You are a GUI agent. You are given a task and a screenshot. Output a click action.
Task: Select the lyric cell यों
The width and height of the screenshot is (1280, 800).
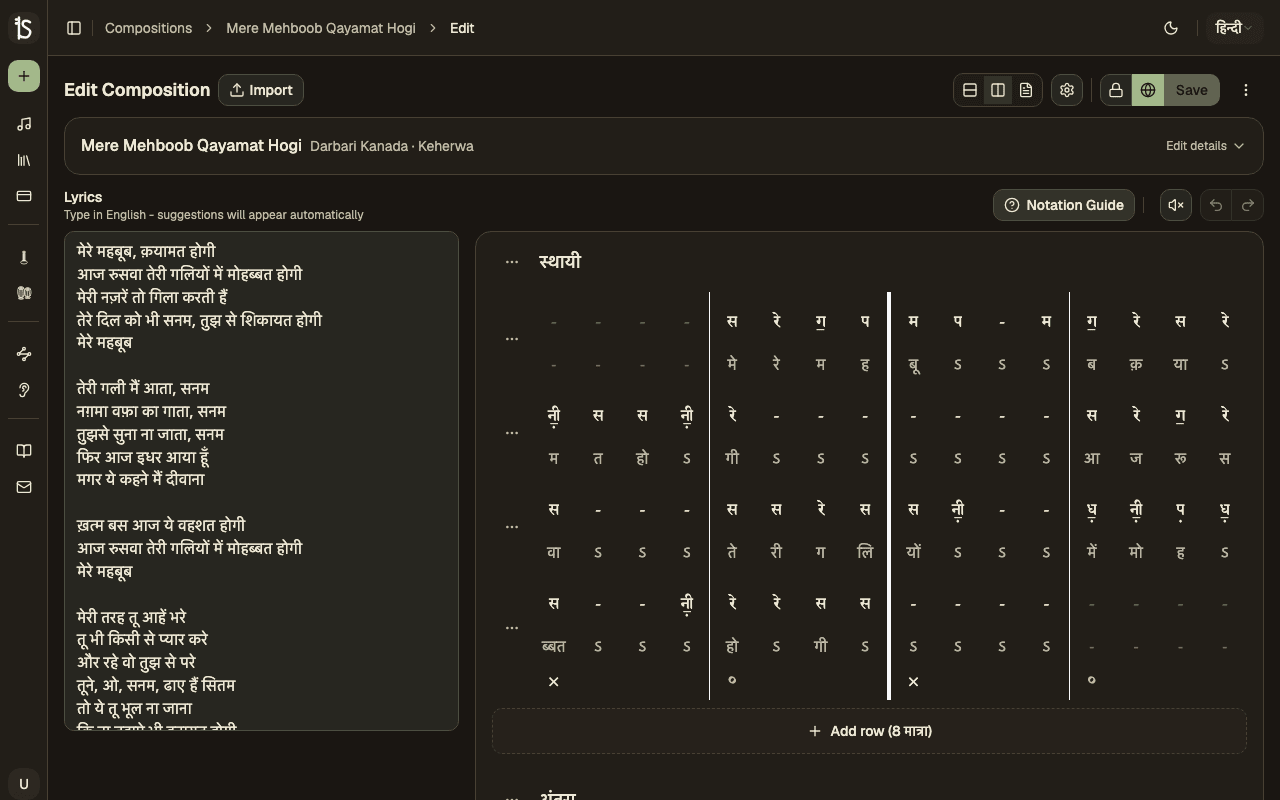(913, 553)
